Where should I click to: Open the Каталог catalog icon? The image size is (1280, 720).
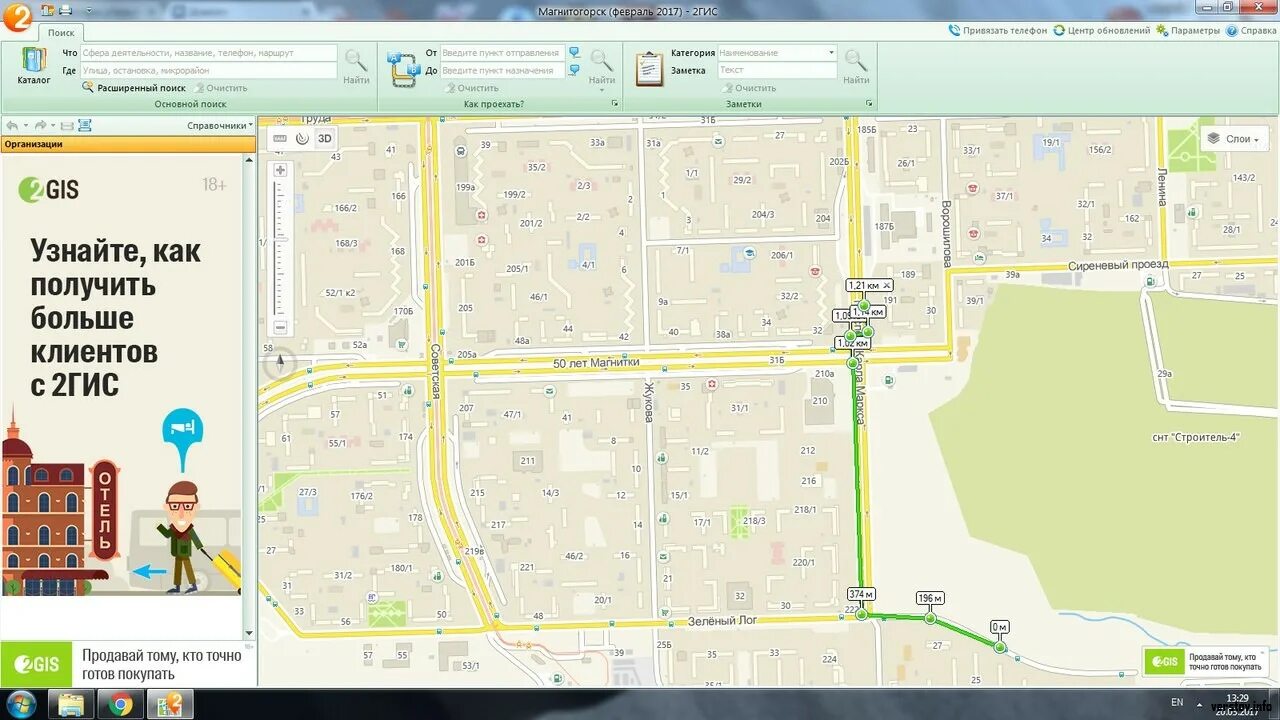click(33, 66)
